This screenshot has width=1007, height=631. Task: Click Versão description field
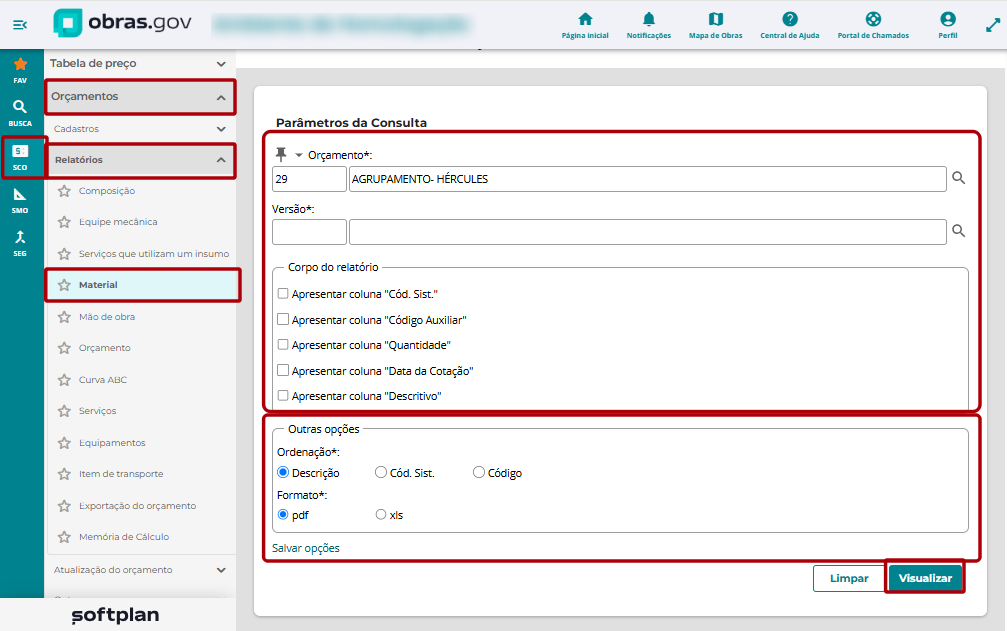647,232
